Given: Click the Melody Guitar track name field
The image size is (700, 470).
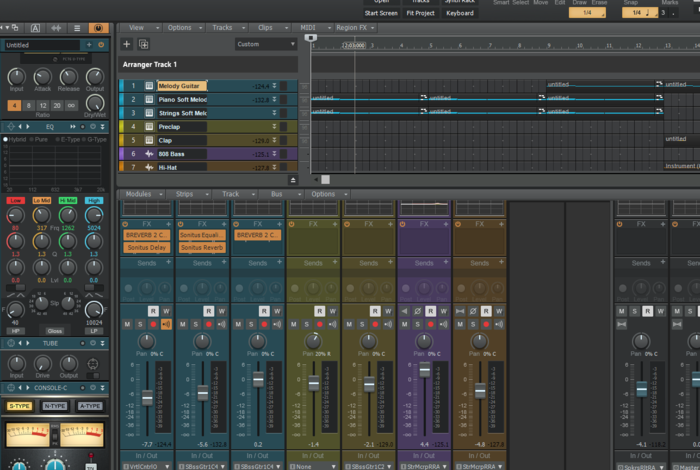Looking at the screenshot, I should tap(182, 86).
